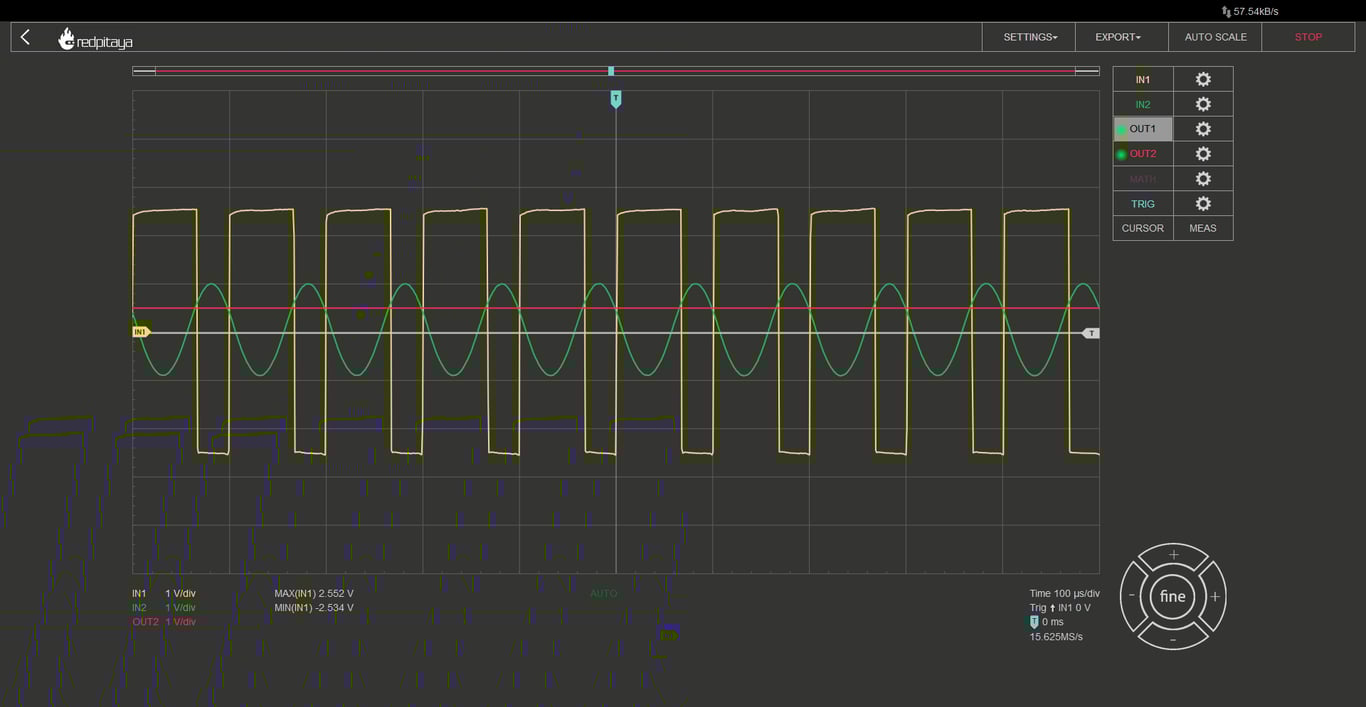The height and width of the screenshot is (707, 1366).
Task: Click the OUT2 1 V/div scale label
Action: pos(164,622)
